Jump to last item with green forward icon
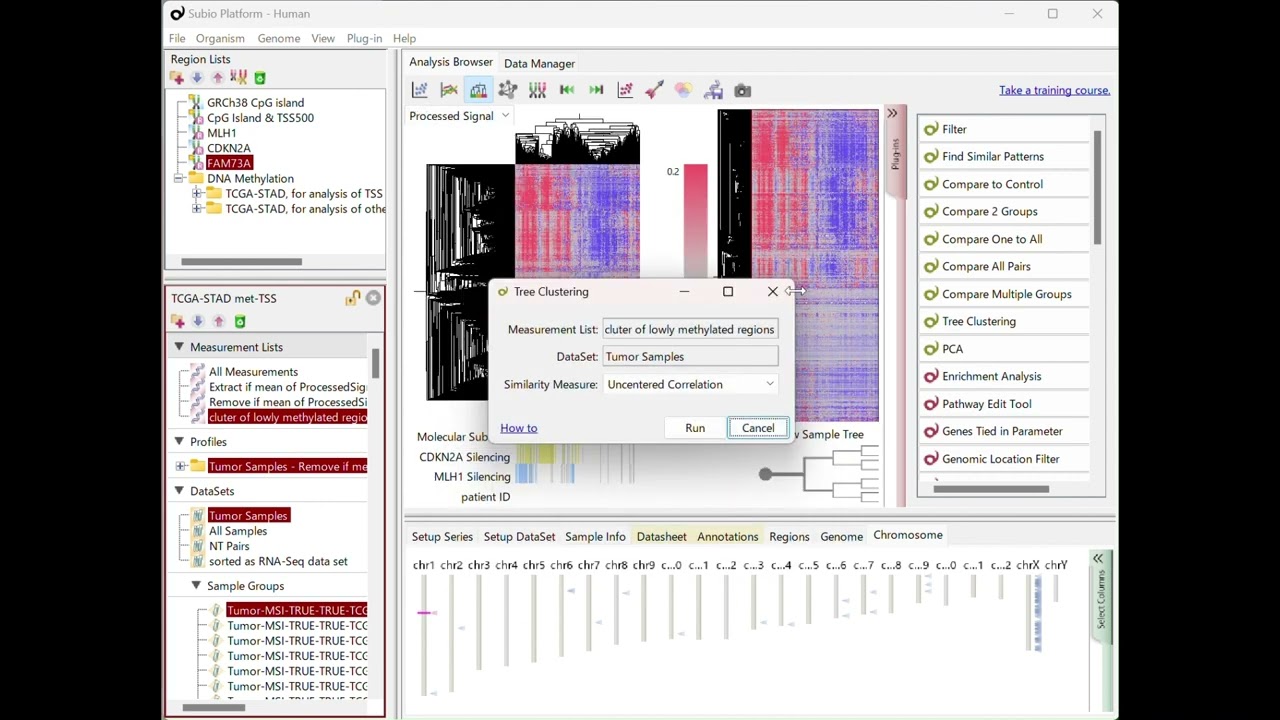1280x720 pixels. (596, 90)
